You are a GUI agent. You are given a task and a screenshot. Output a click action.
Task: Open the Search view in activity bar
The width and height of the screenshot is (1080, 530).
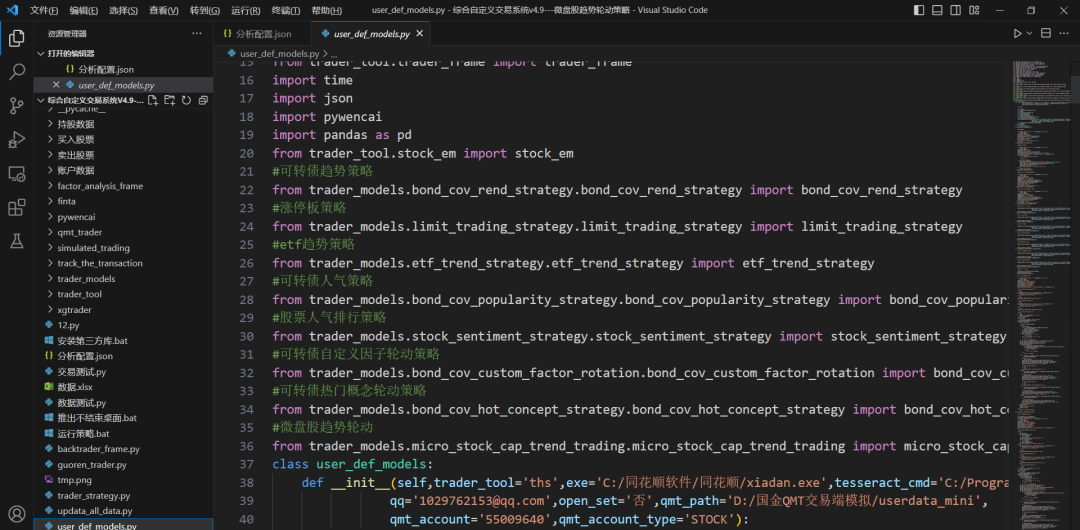tap(17, 72)
